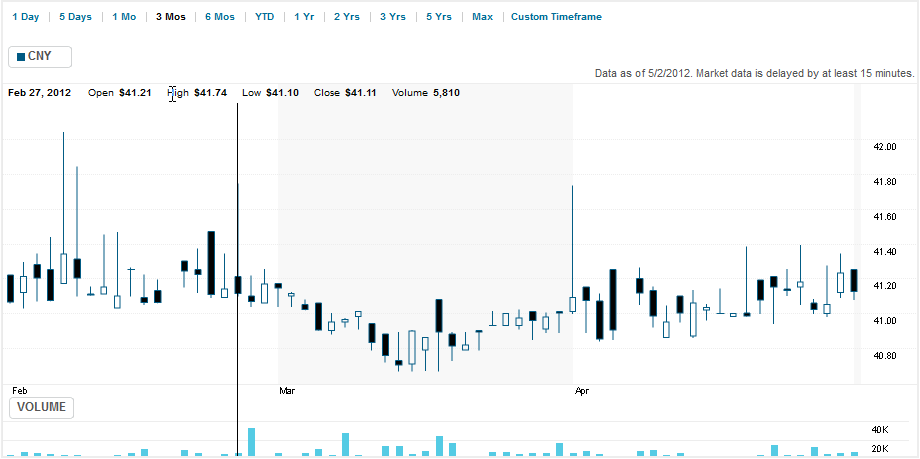This screenshot has width=920, height=459.
Task: Select the 2 Yrs timeframe
Action: tap(347, 17)
